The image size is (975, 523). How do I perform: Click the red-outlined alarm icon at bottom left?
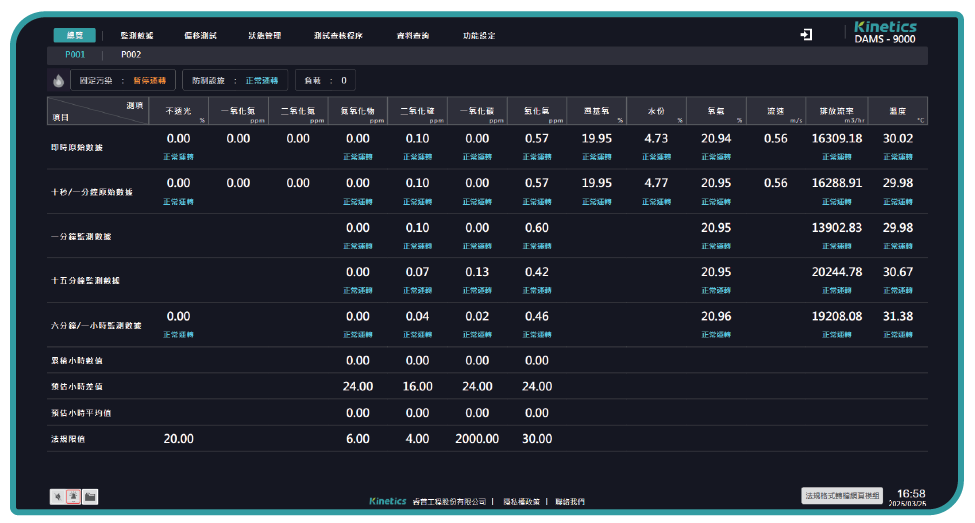[x=74, y=496]
